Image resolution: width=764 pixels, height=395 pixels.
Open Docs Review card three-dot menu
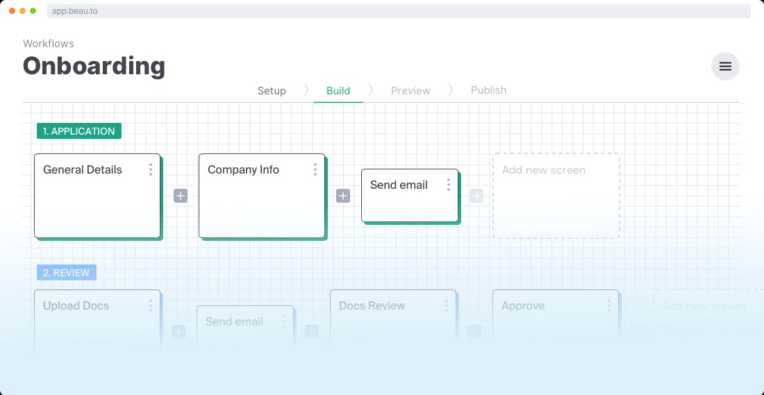[x=446, y=305]
